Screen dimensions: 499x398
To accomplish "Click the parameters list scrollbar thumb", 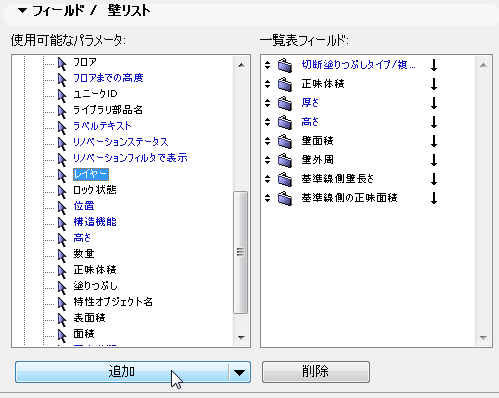I will (241, 252).
